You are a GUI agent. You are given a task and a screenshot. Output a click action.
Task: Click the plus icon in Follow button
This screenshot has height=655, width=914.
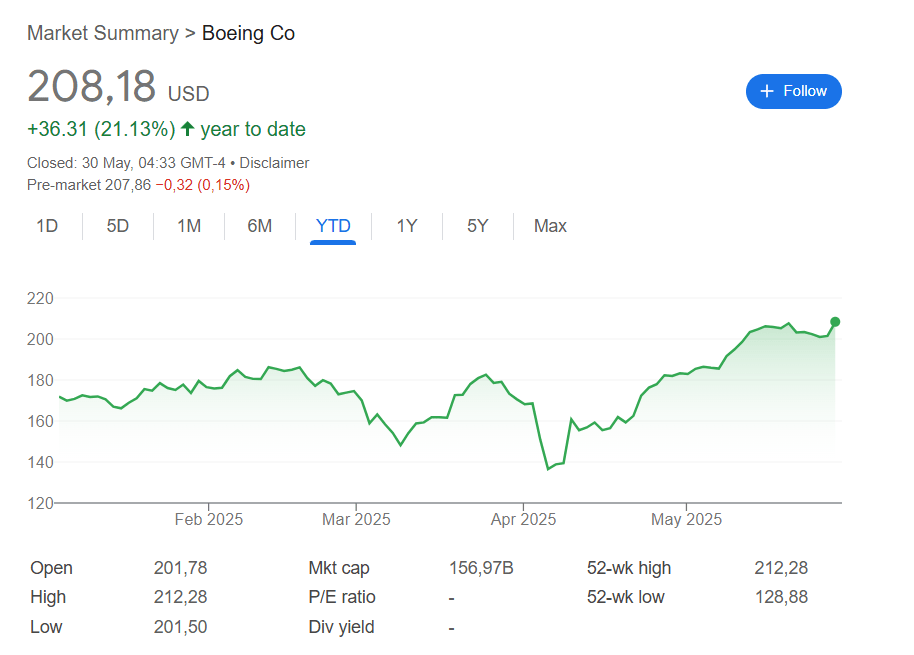coord(767,91)
